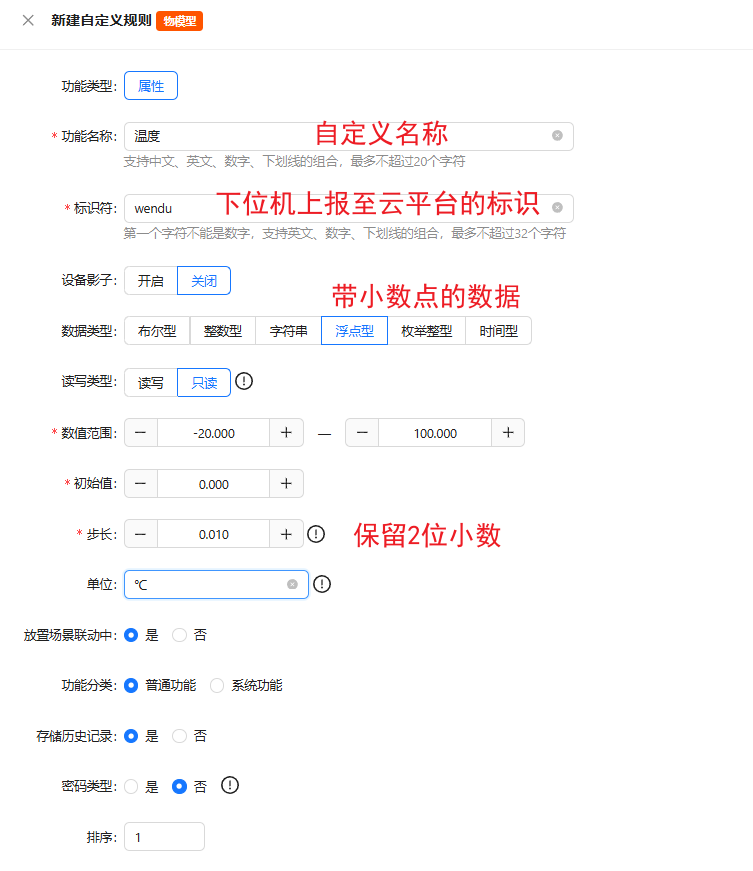Viewport: 753px width, 871px height.
Task: Select 否 for 存储历史记录
Action: [x=180, y=736]
